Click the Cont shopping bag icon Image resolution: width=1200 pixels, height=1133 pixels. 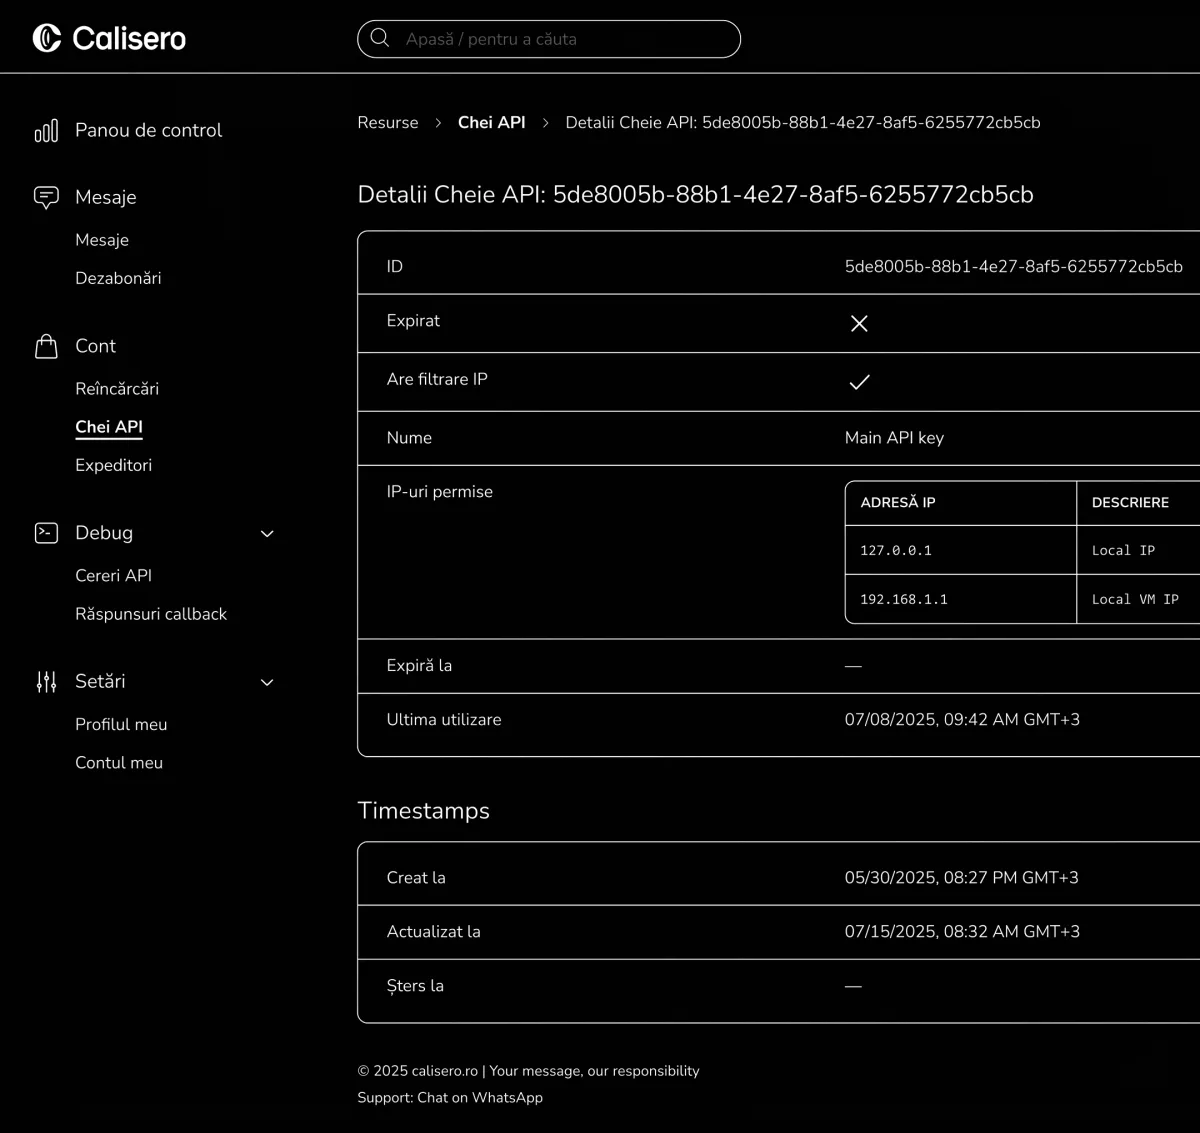[x=46, y=346]
